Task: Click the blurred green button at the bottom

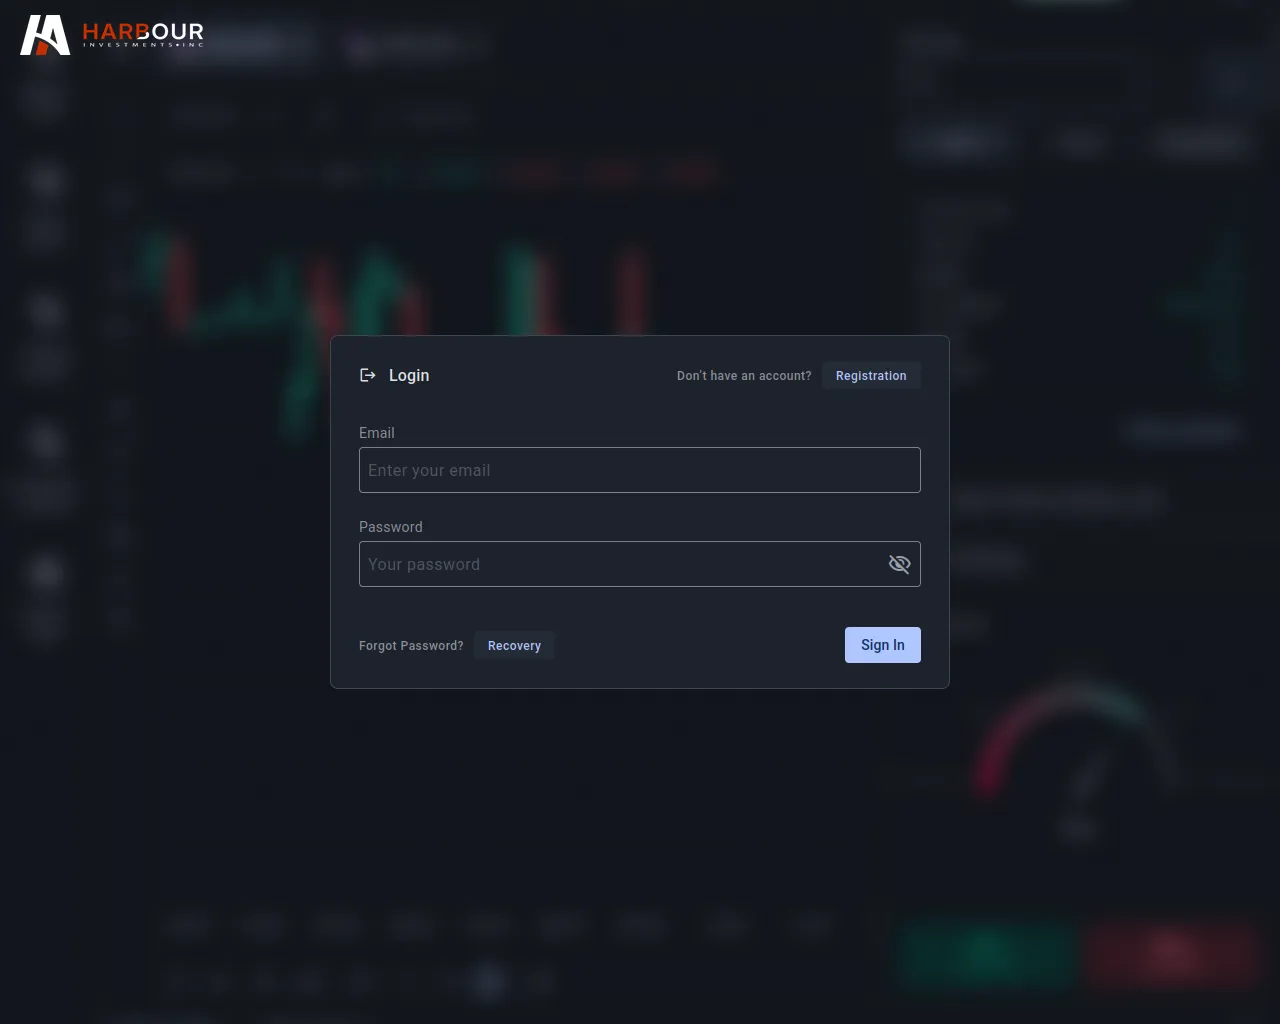Action: [x=988, y=952]
